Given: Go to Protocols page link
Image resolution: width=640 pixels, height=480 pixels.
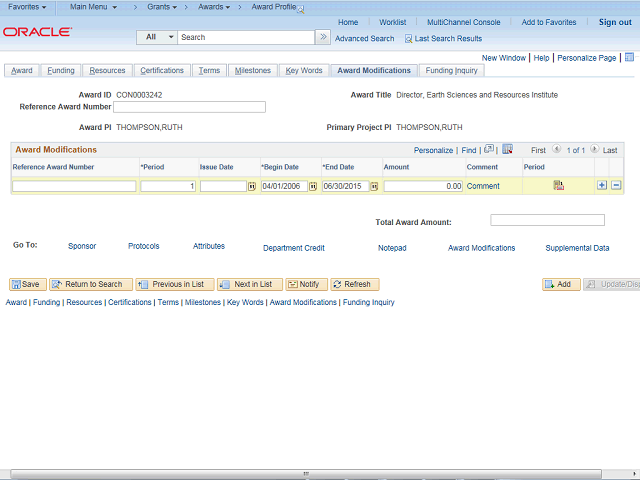Looking at the screenshot, I should coord(144,246).
